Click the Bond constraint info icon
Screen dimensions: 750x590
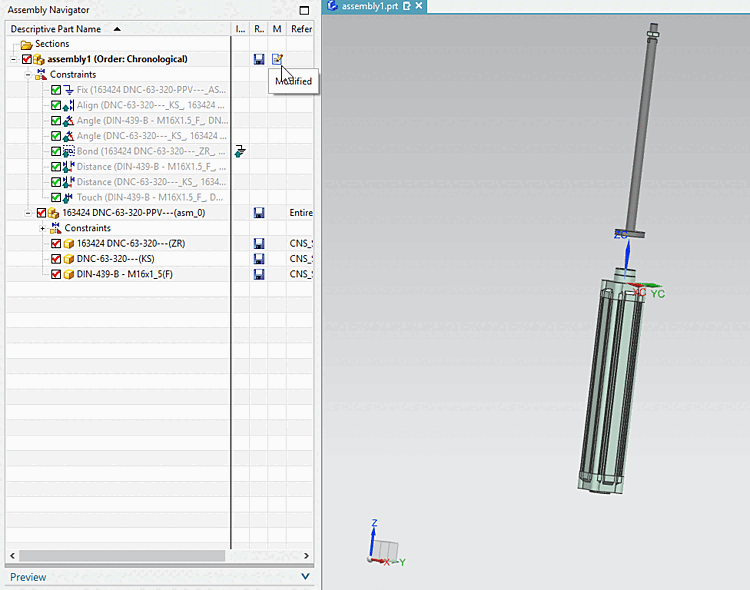coord(240,151)
